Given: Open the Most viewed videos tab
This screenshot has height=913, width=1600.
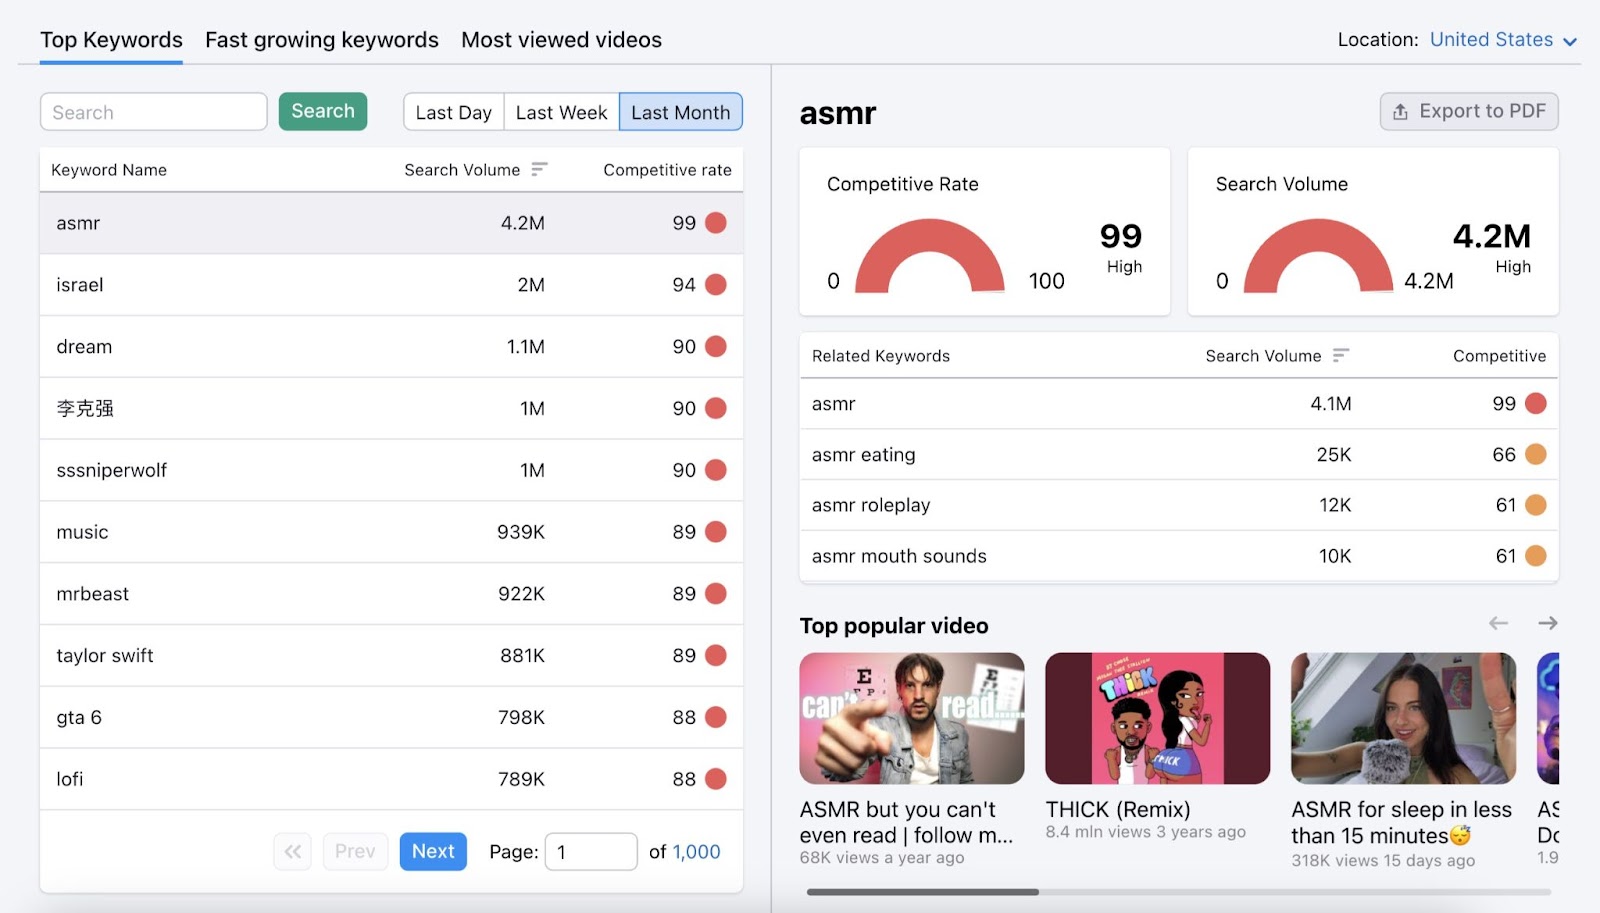Looking at the screenshot, I should click(561, 40).
